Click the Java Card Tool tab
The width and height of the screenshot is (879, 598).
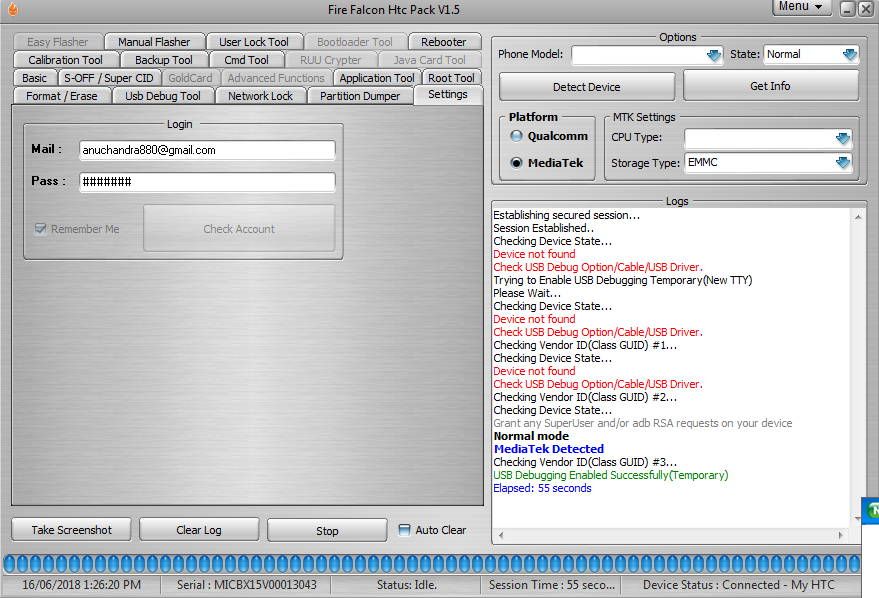coord(429,60)
